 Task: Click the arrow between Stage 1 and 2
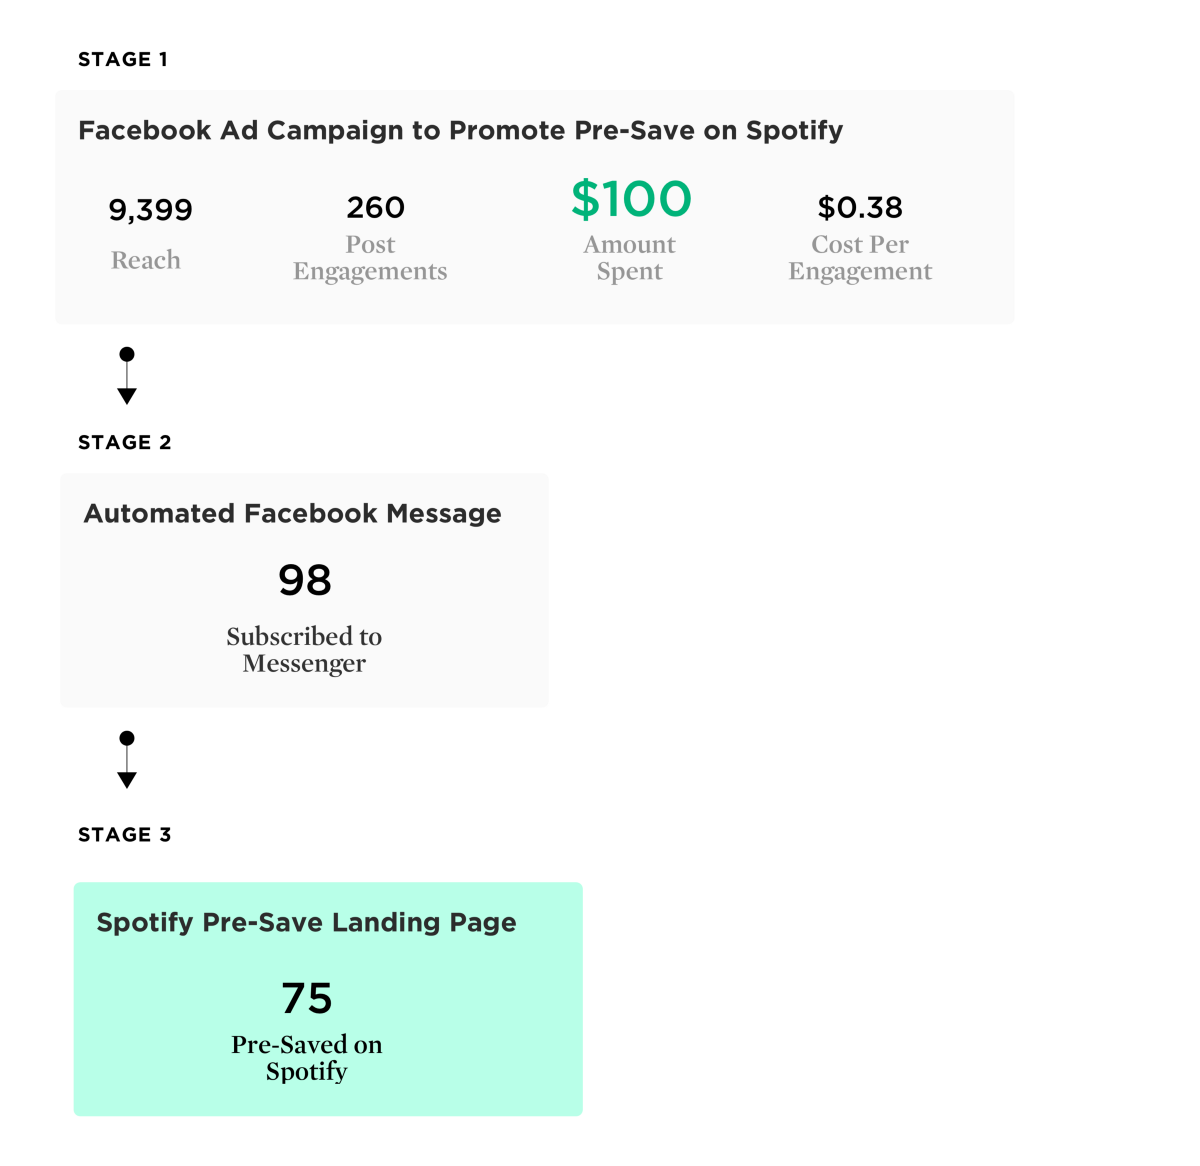[127, 376]
